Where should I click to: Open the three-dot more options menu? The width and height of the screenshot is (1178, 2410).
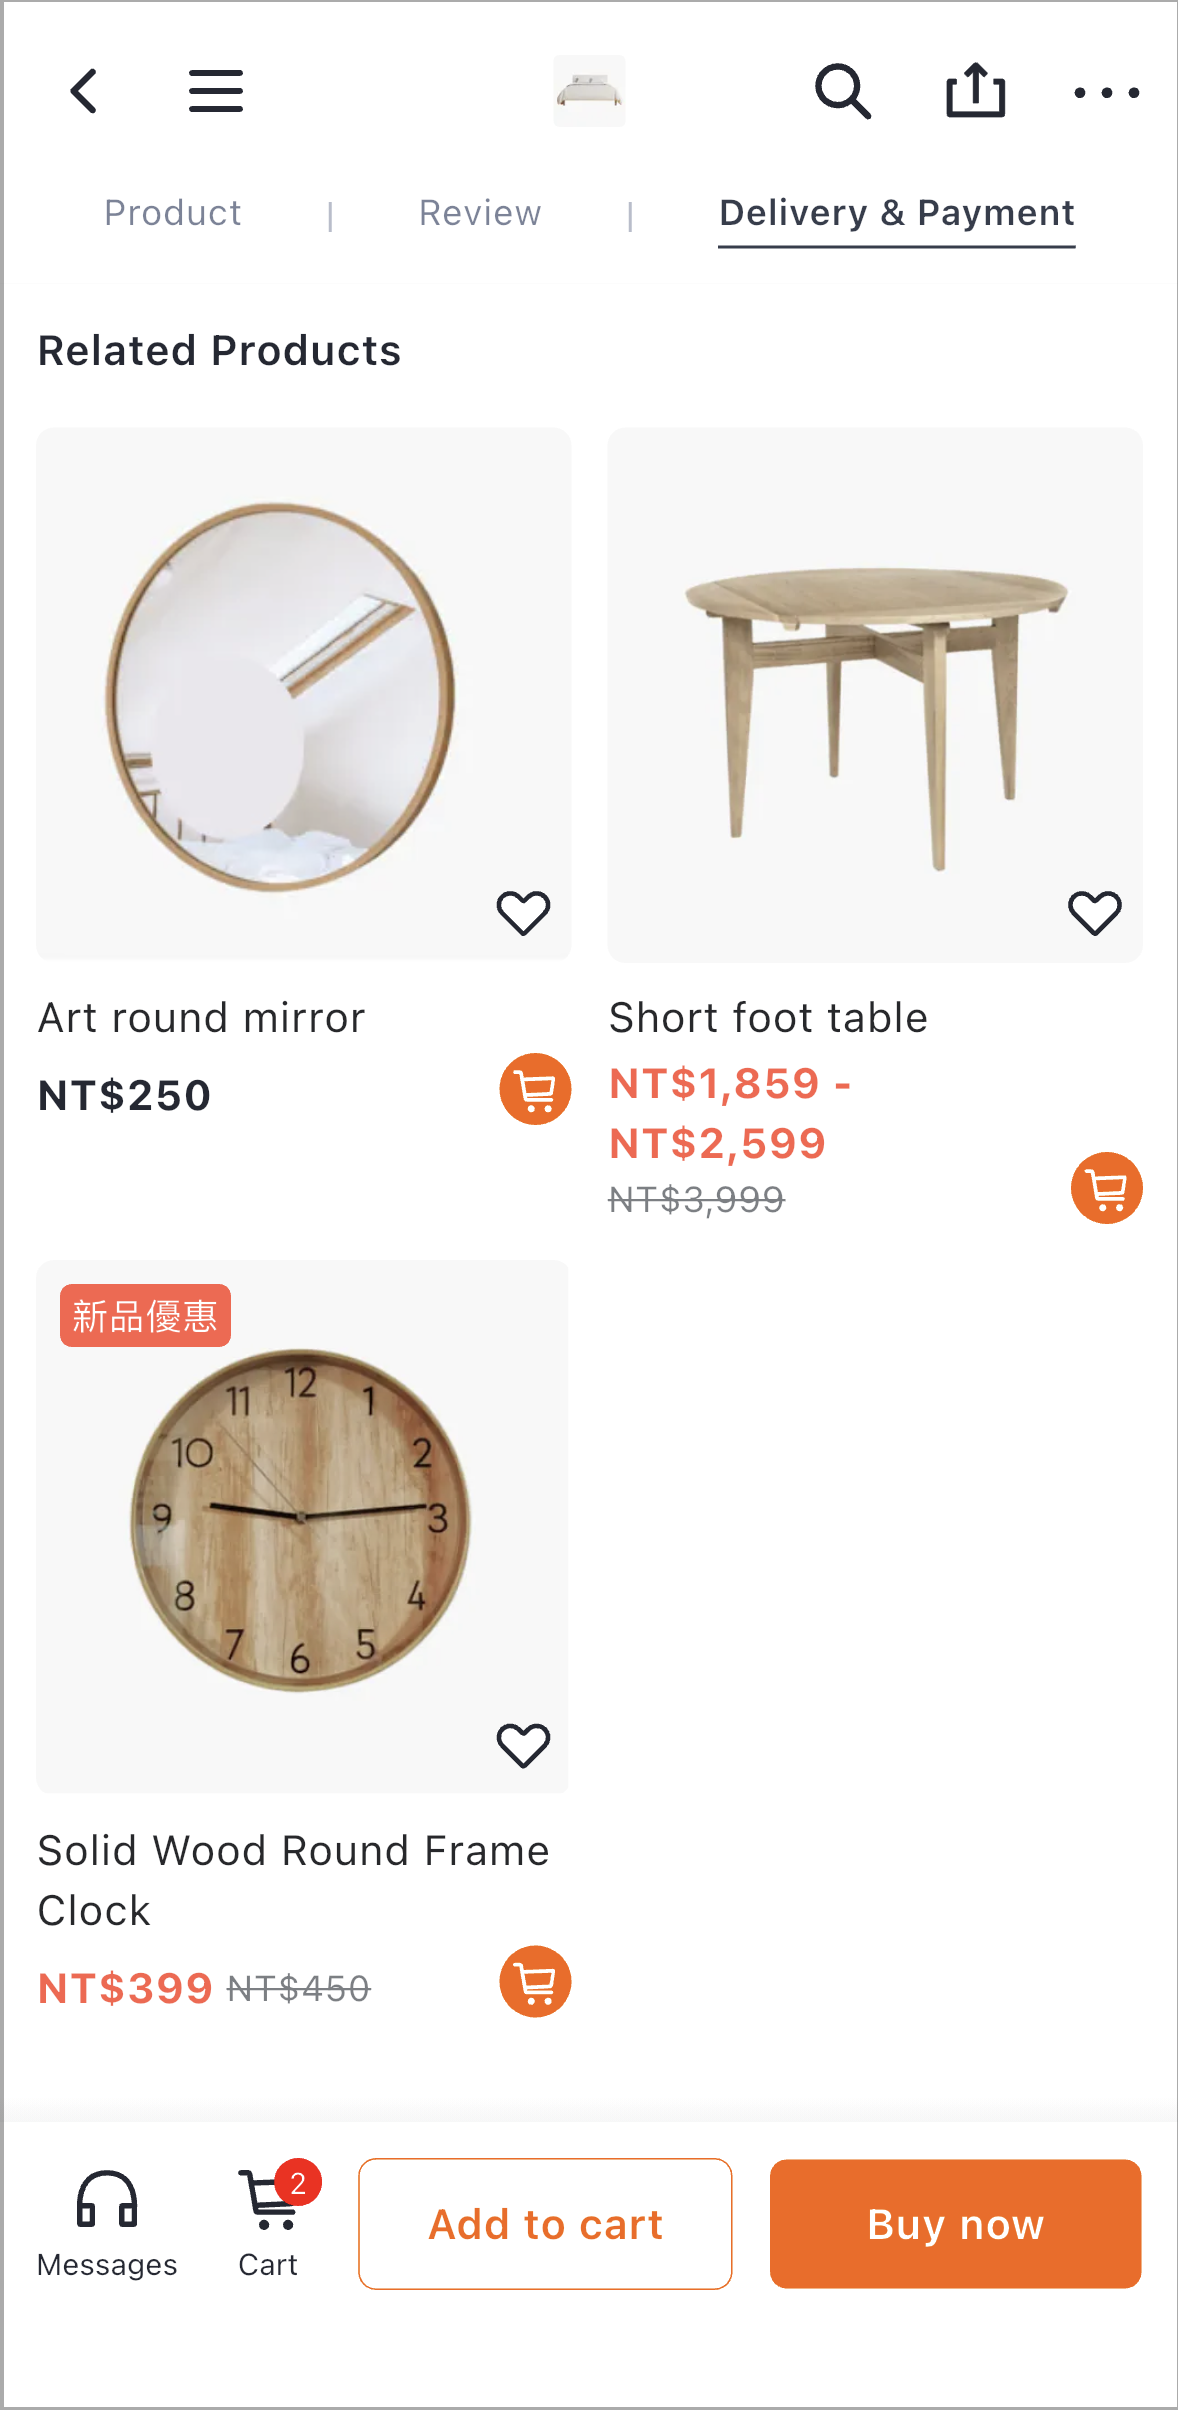click(1106, 93)
